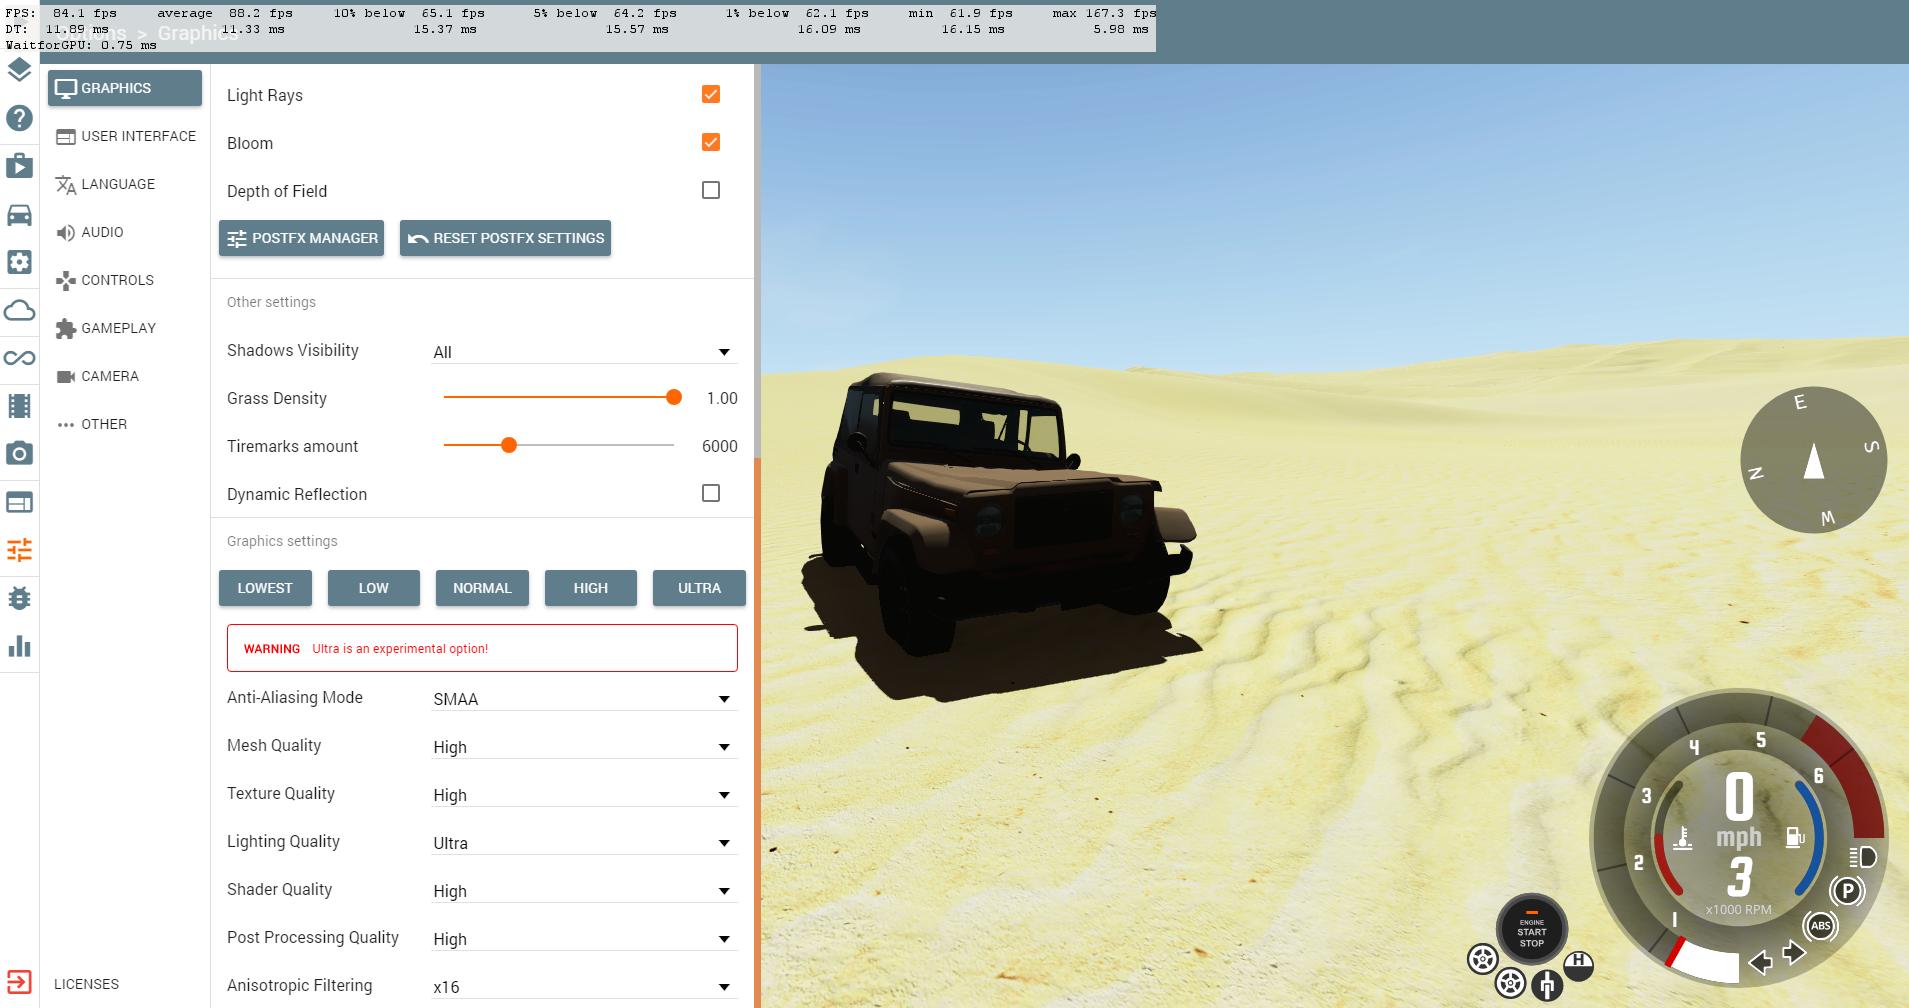Click the Ultra experimental option warning text
Image resolution: width=1909 pixels, height=1008 pixels.
[x=400, y=649]
